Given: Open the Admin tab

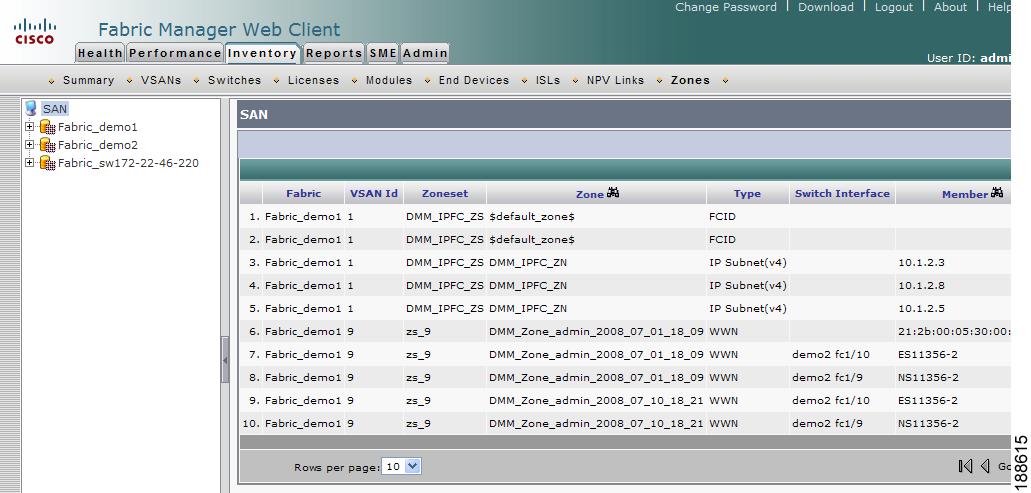Looking at the screenshot, I should pos(425,53).
